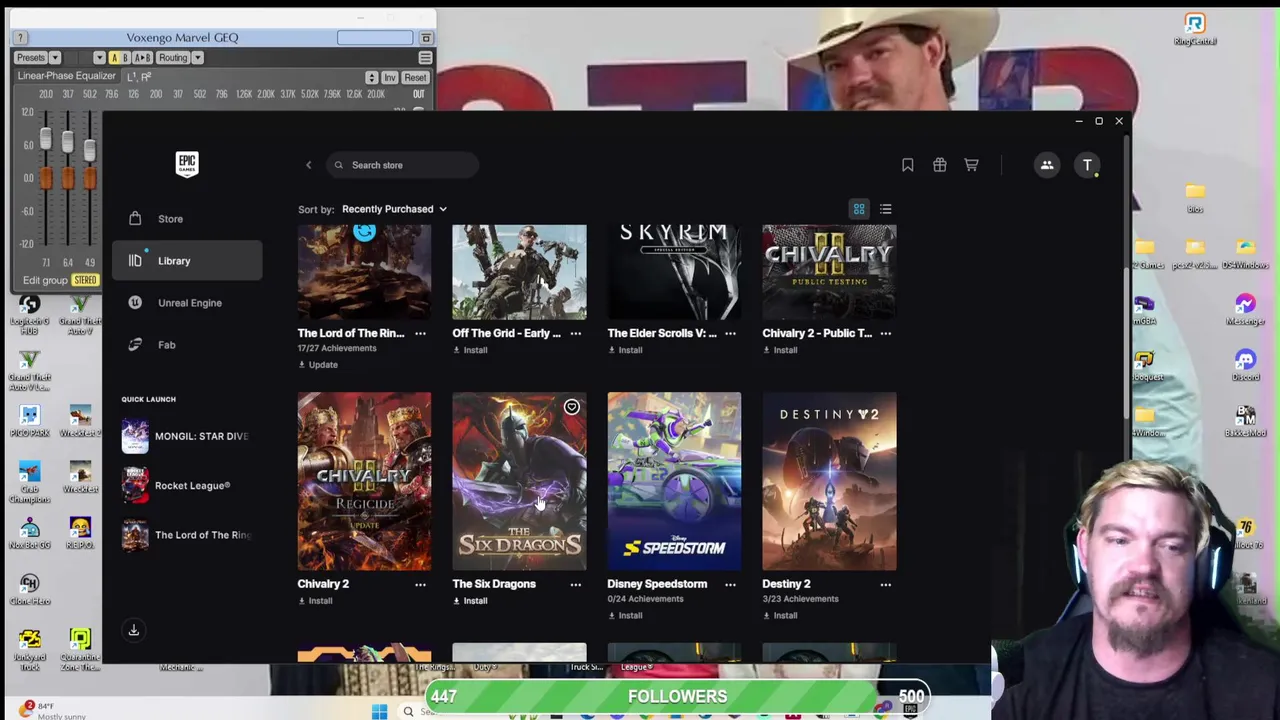Select the B state in Voxengo

click(x=125, y=58)
